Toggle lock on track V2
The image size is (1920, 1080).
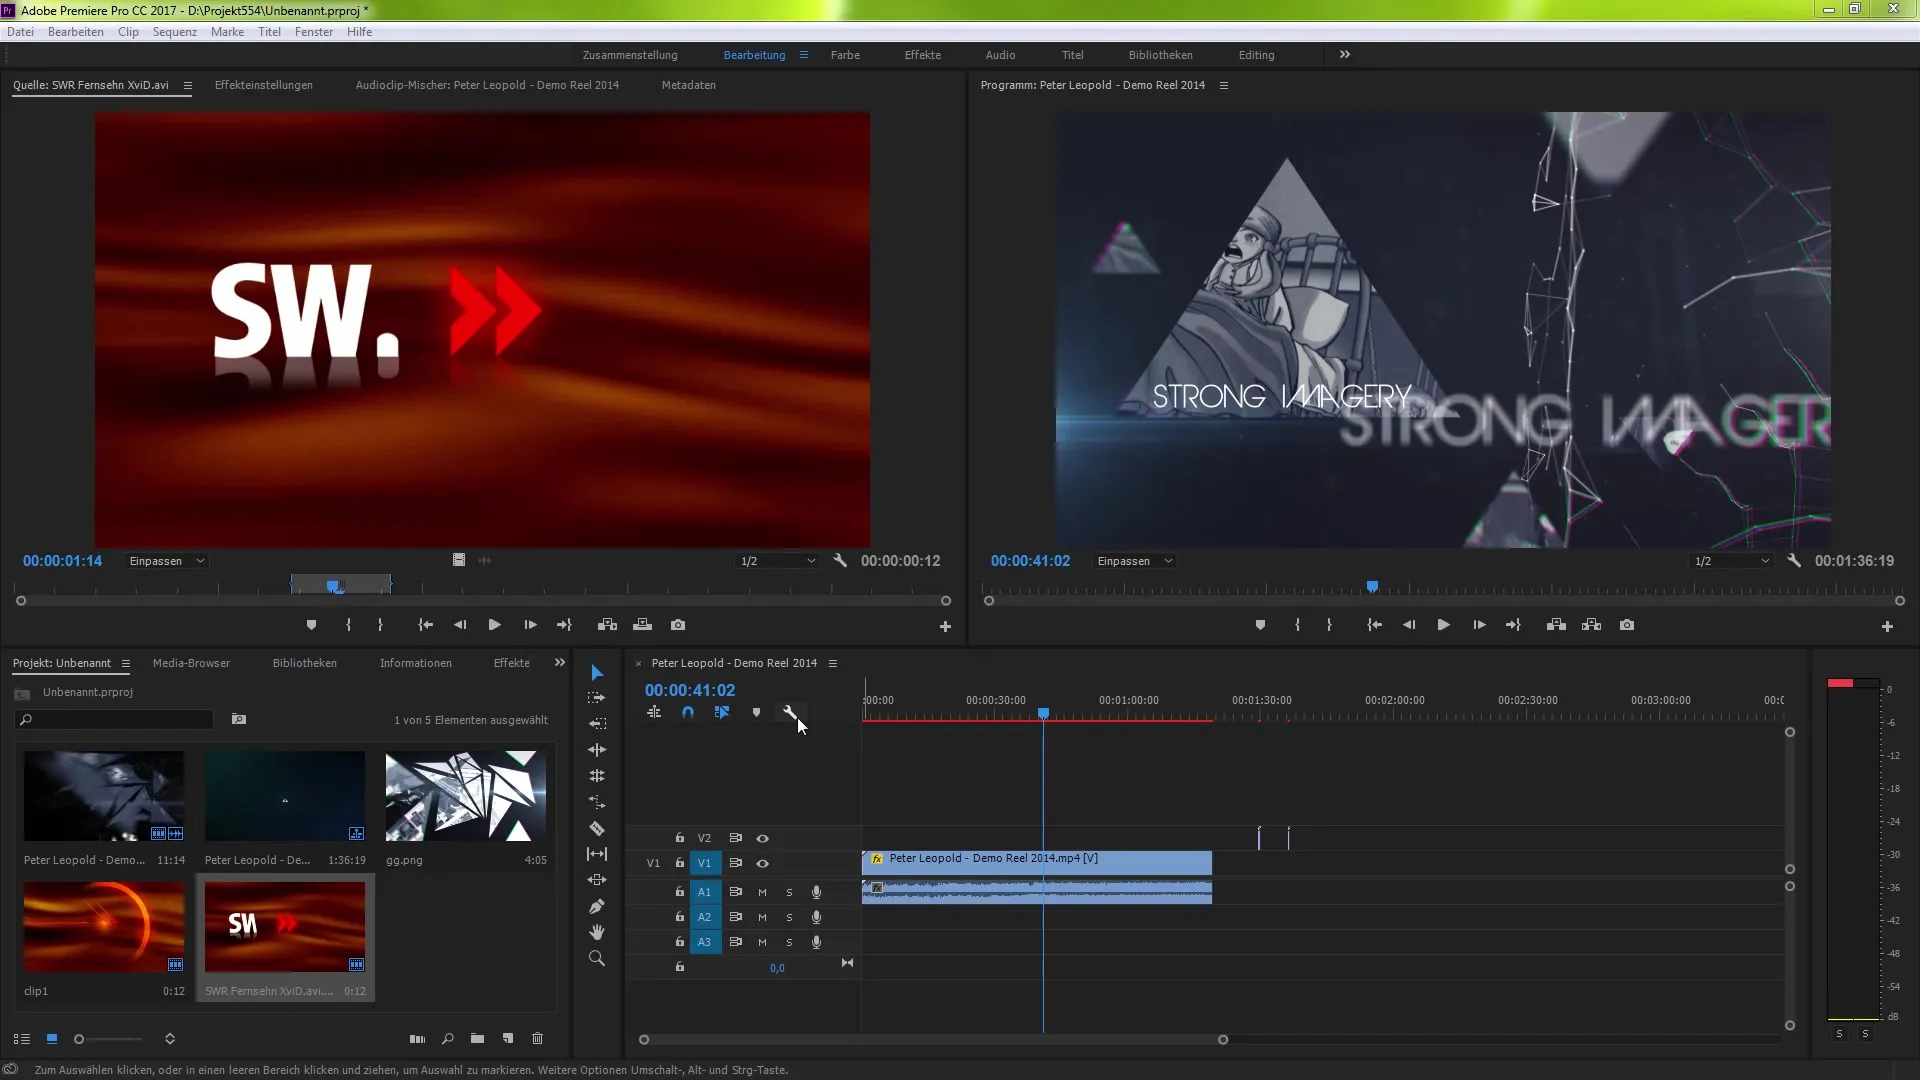click(680, 839)
